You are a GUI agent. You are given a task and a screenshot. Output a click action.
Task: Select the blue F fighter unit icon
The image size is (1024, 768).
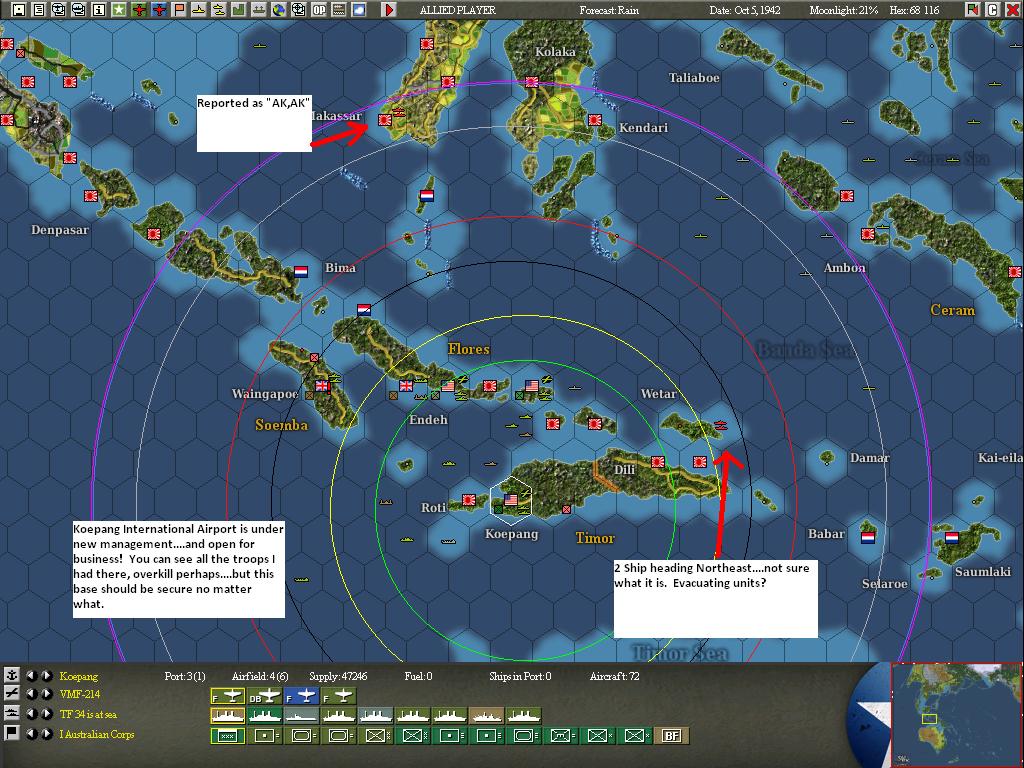[301, 696]
